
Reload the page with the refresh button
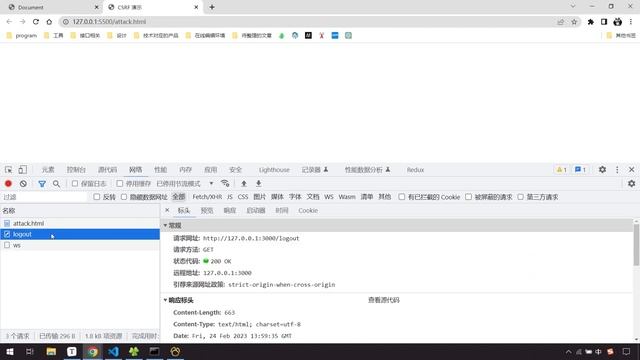click(x=36, y=22)
